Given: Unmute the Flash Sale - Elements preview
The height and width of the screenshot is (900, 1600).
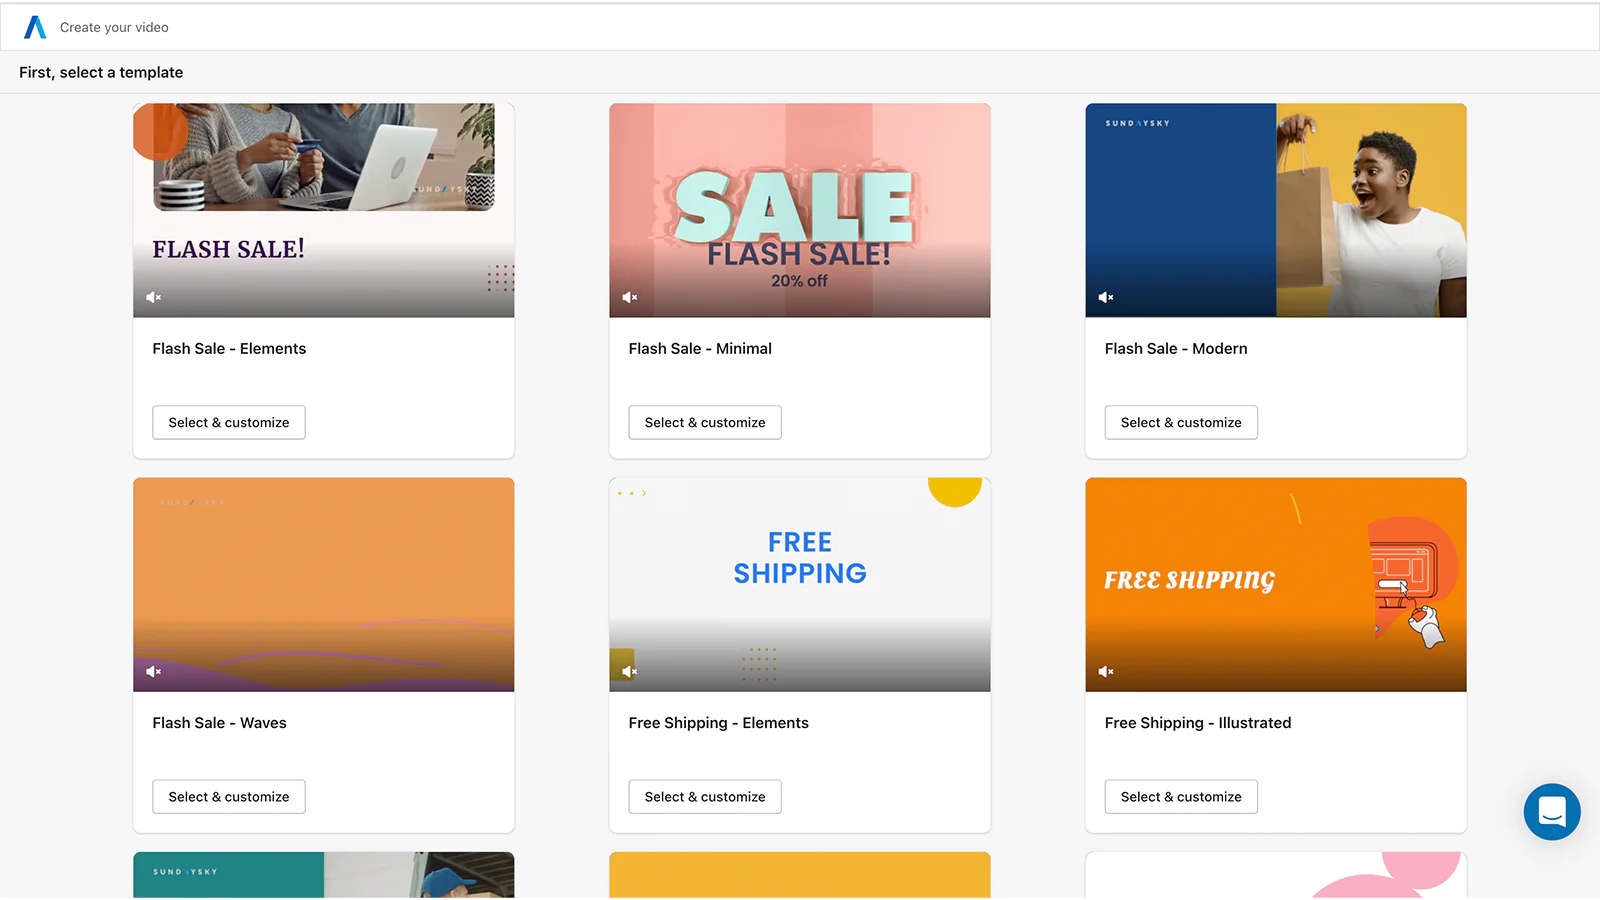Looking at the screenshot, I should tap(153, 297).
